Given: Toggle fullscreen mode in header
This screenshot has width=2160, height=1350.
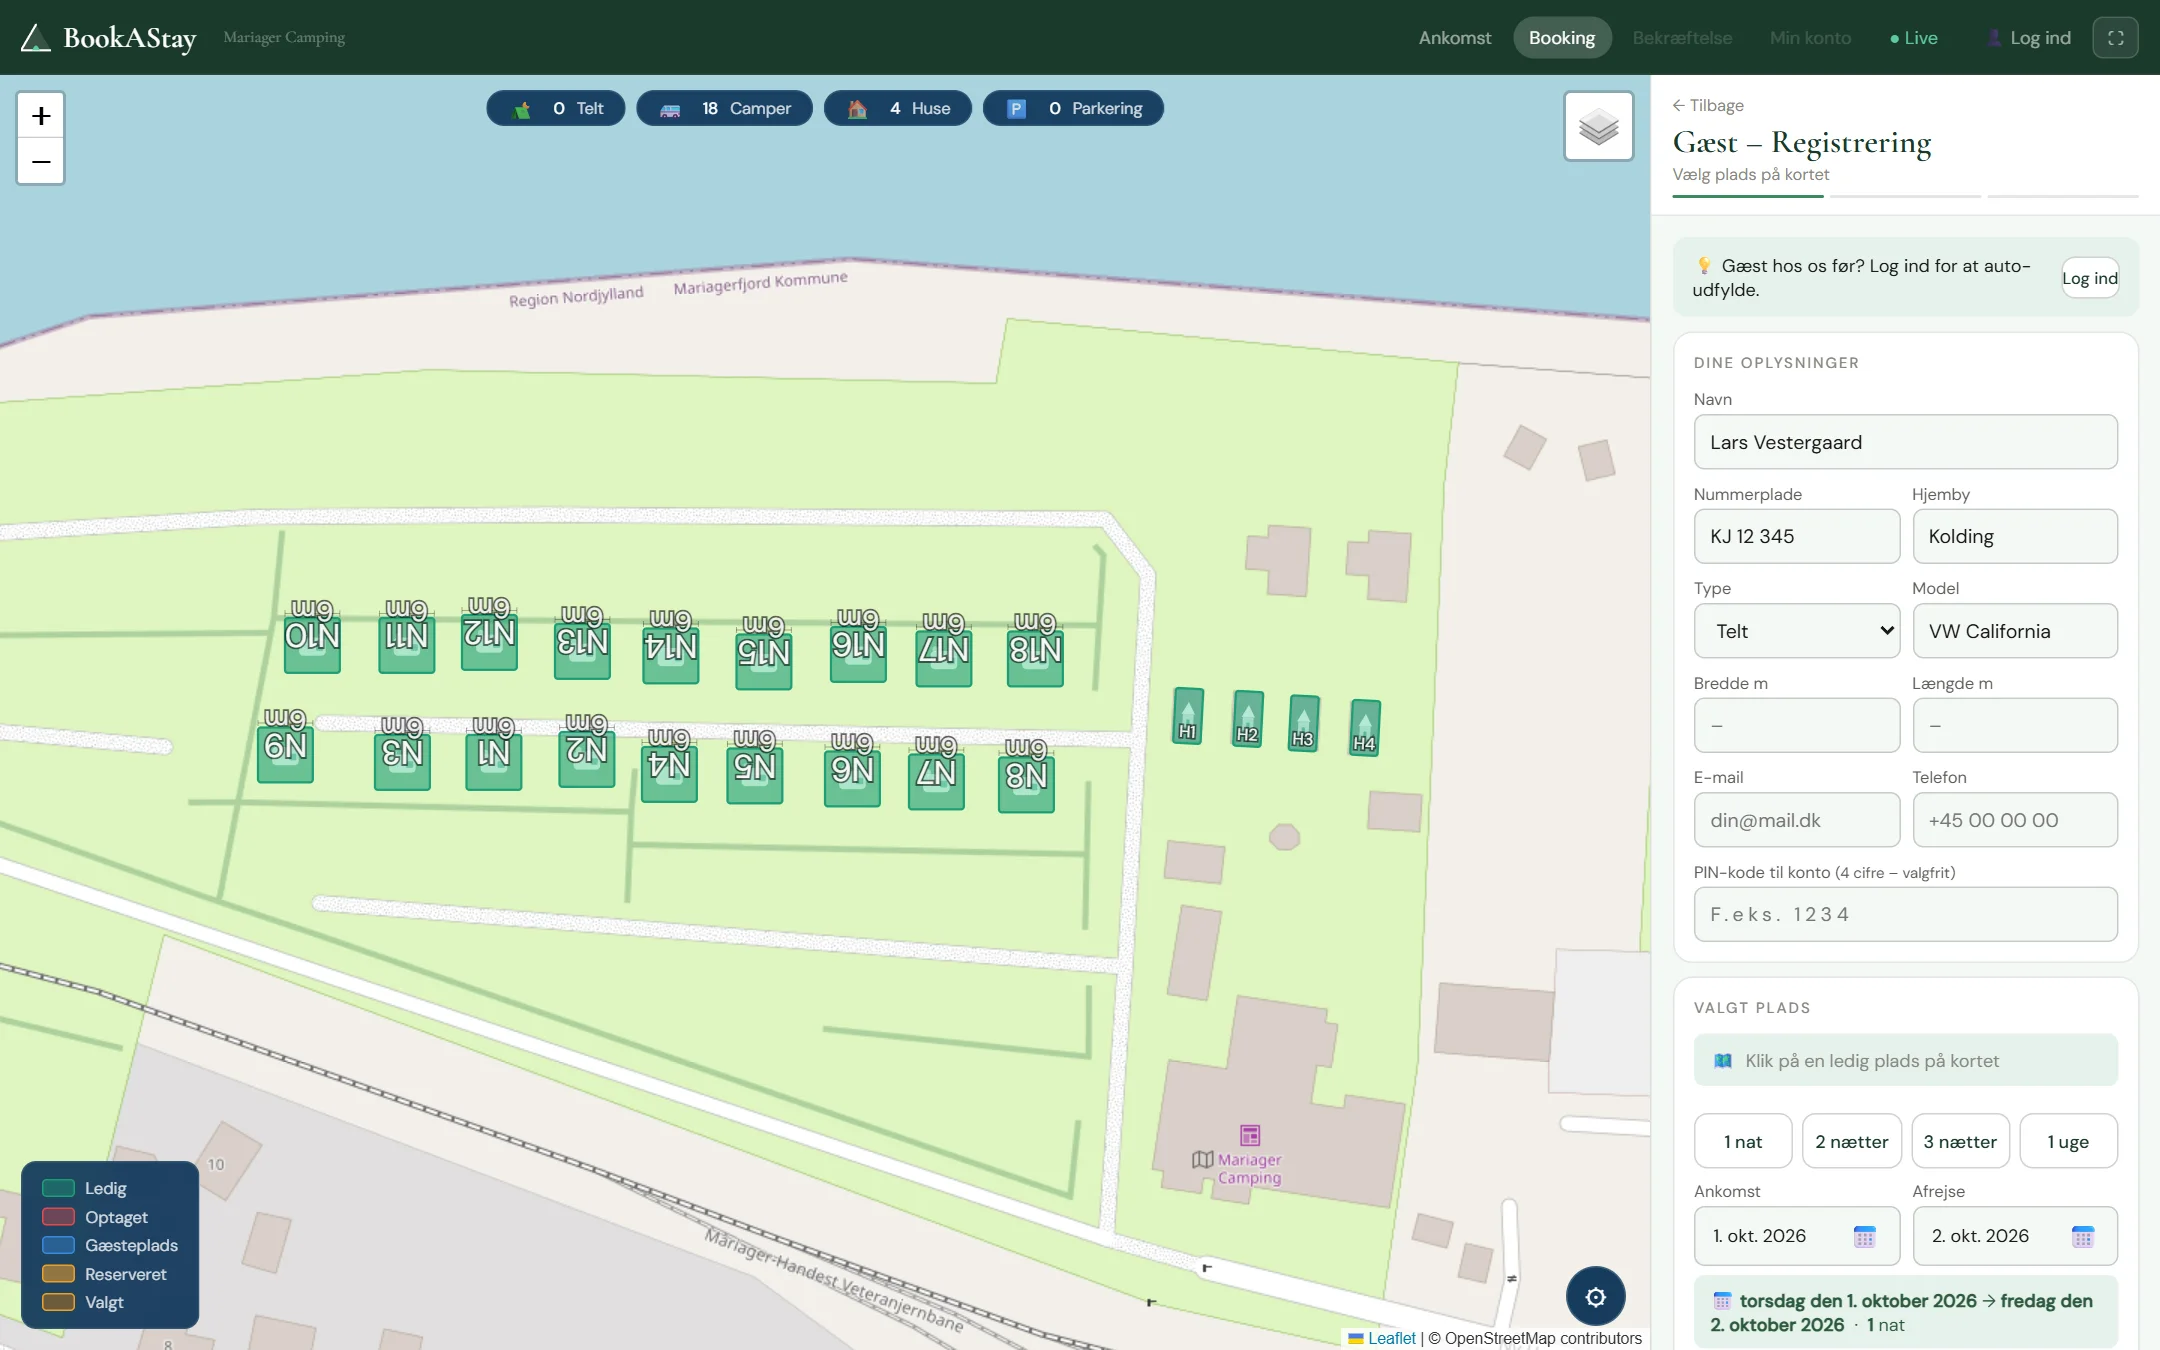Looking at the screenshot, I should [2115, 38].
